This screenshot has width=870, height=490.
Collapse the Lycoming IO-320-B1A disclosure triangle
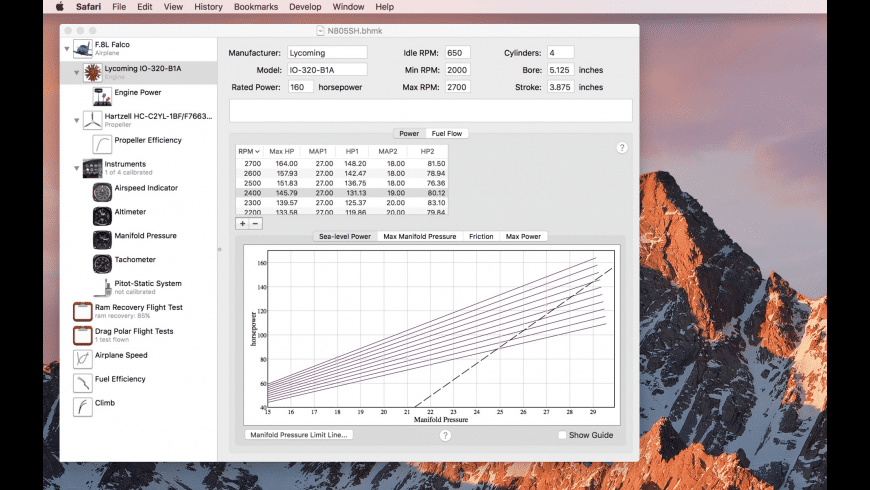tap(77, 73)
